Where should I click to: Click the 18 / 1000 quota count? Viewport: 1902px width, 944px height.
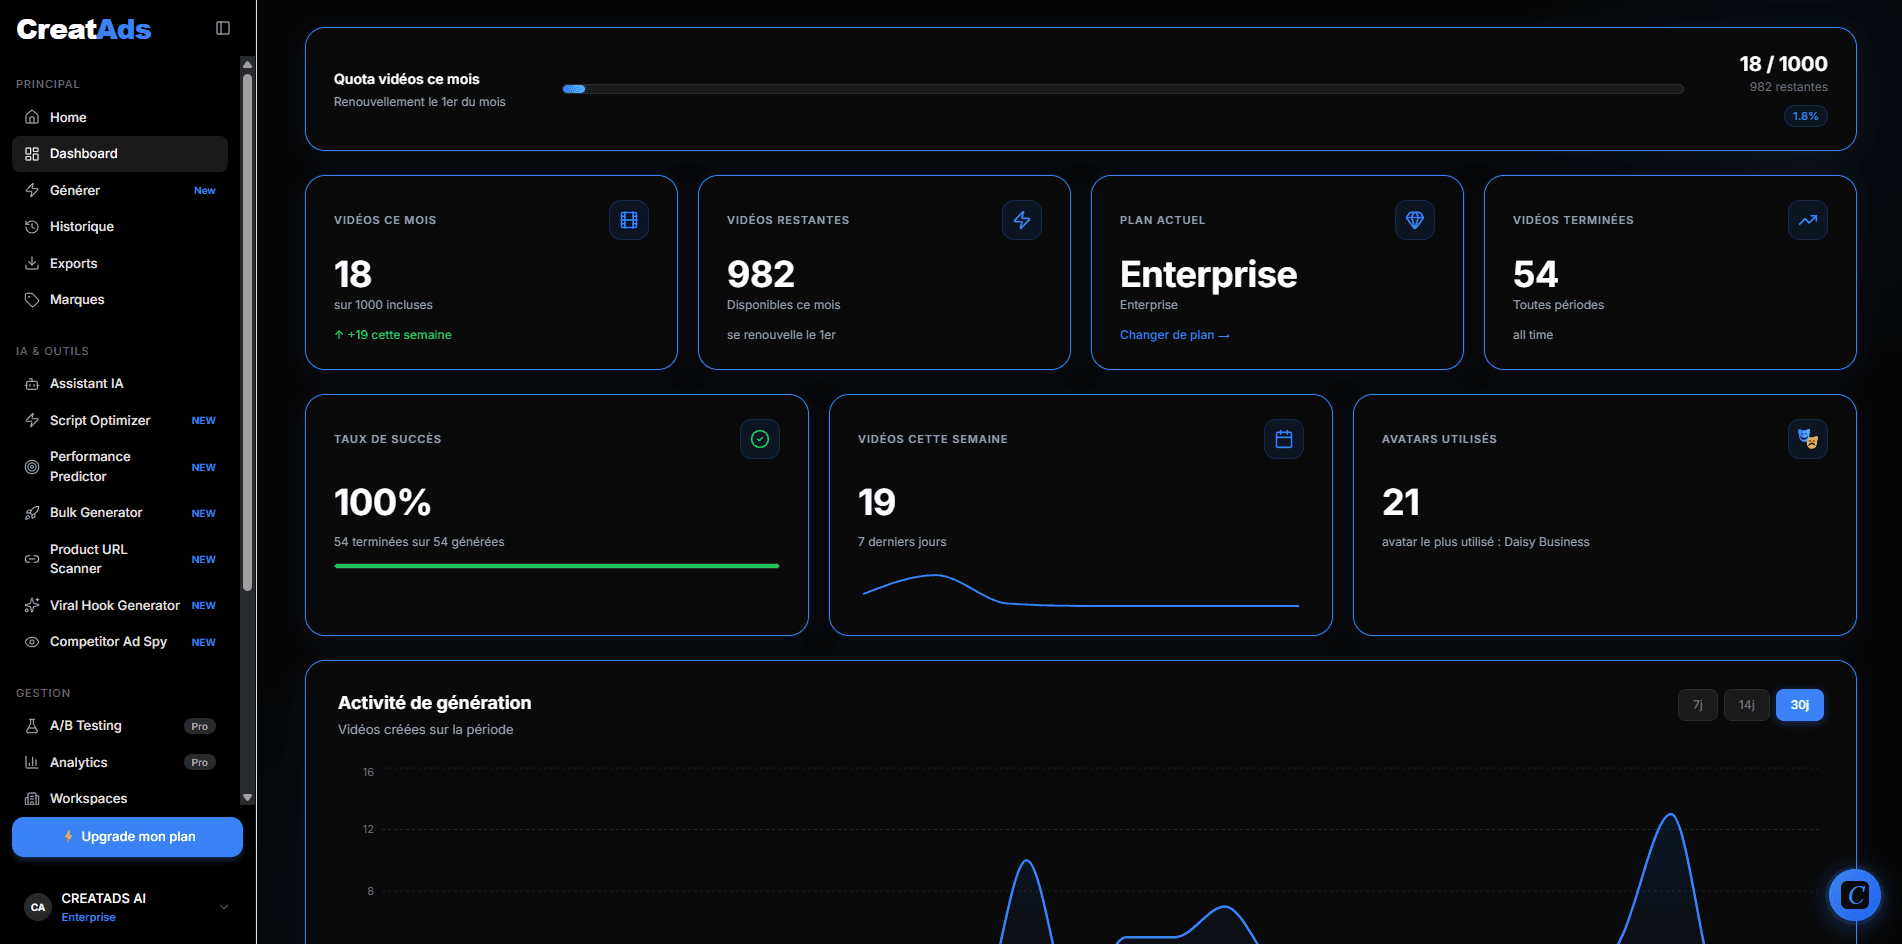point(1783,64)
